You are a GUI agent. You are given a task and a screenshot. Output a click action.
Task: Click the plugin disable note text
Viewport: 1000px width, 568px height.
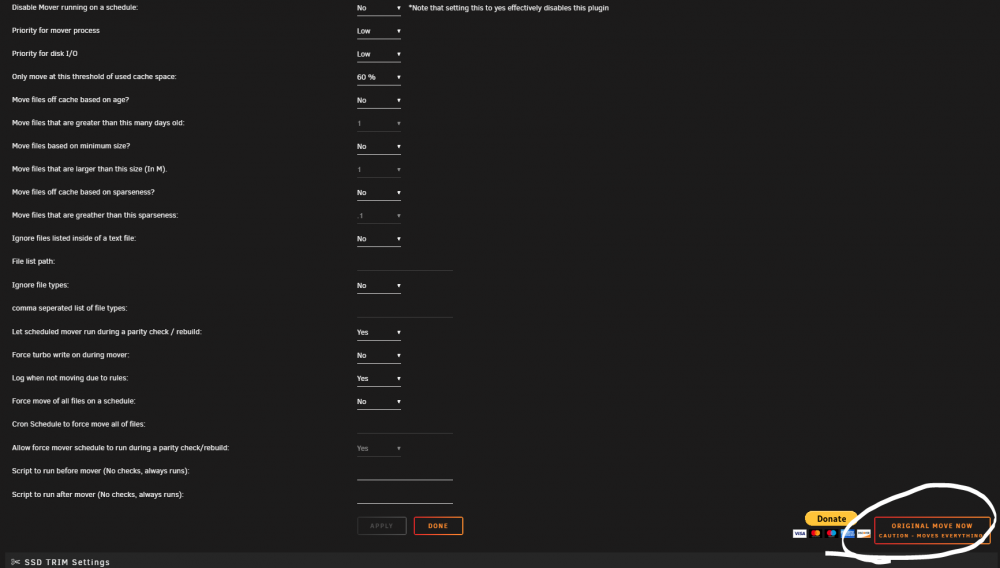click(x=509, y=8)
